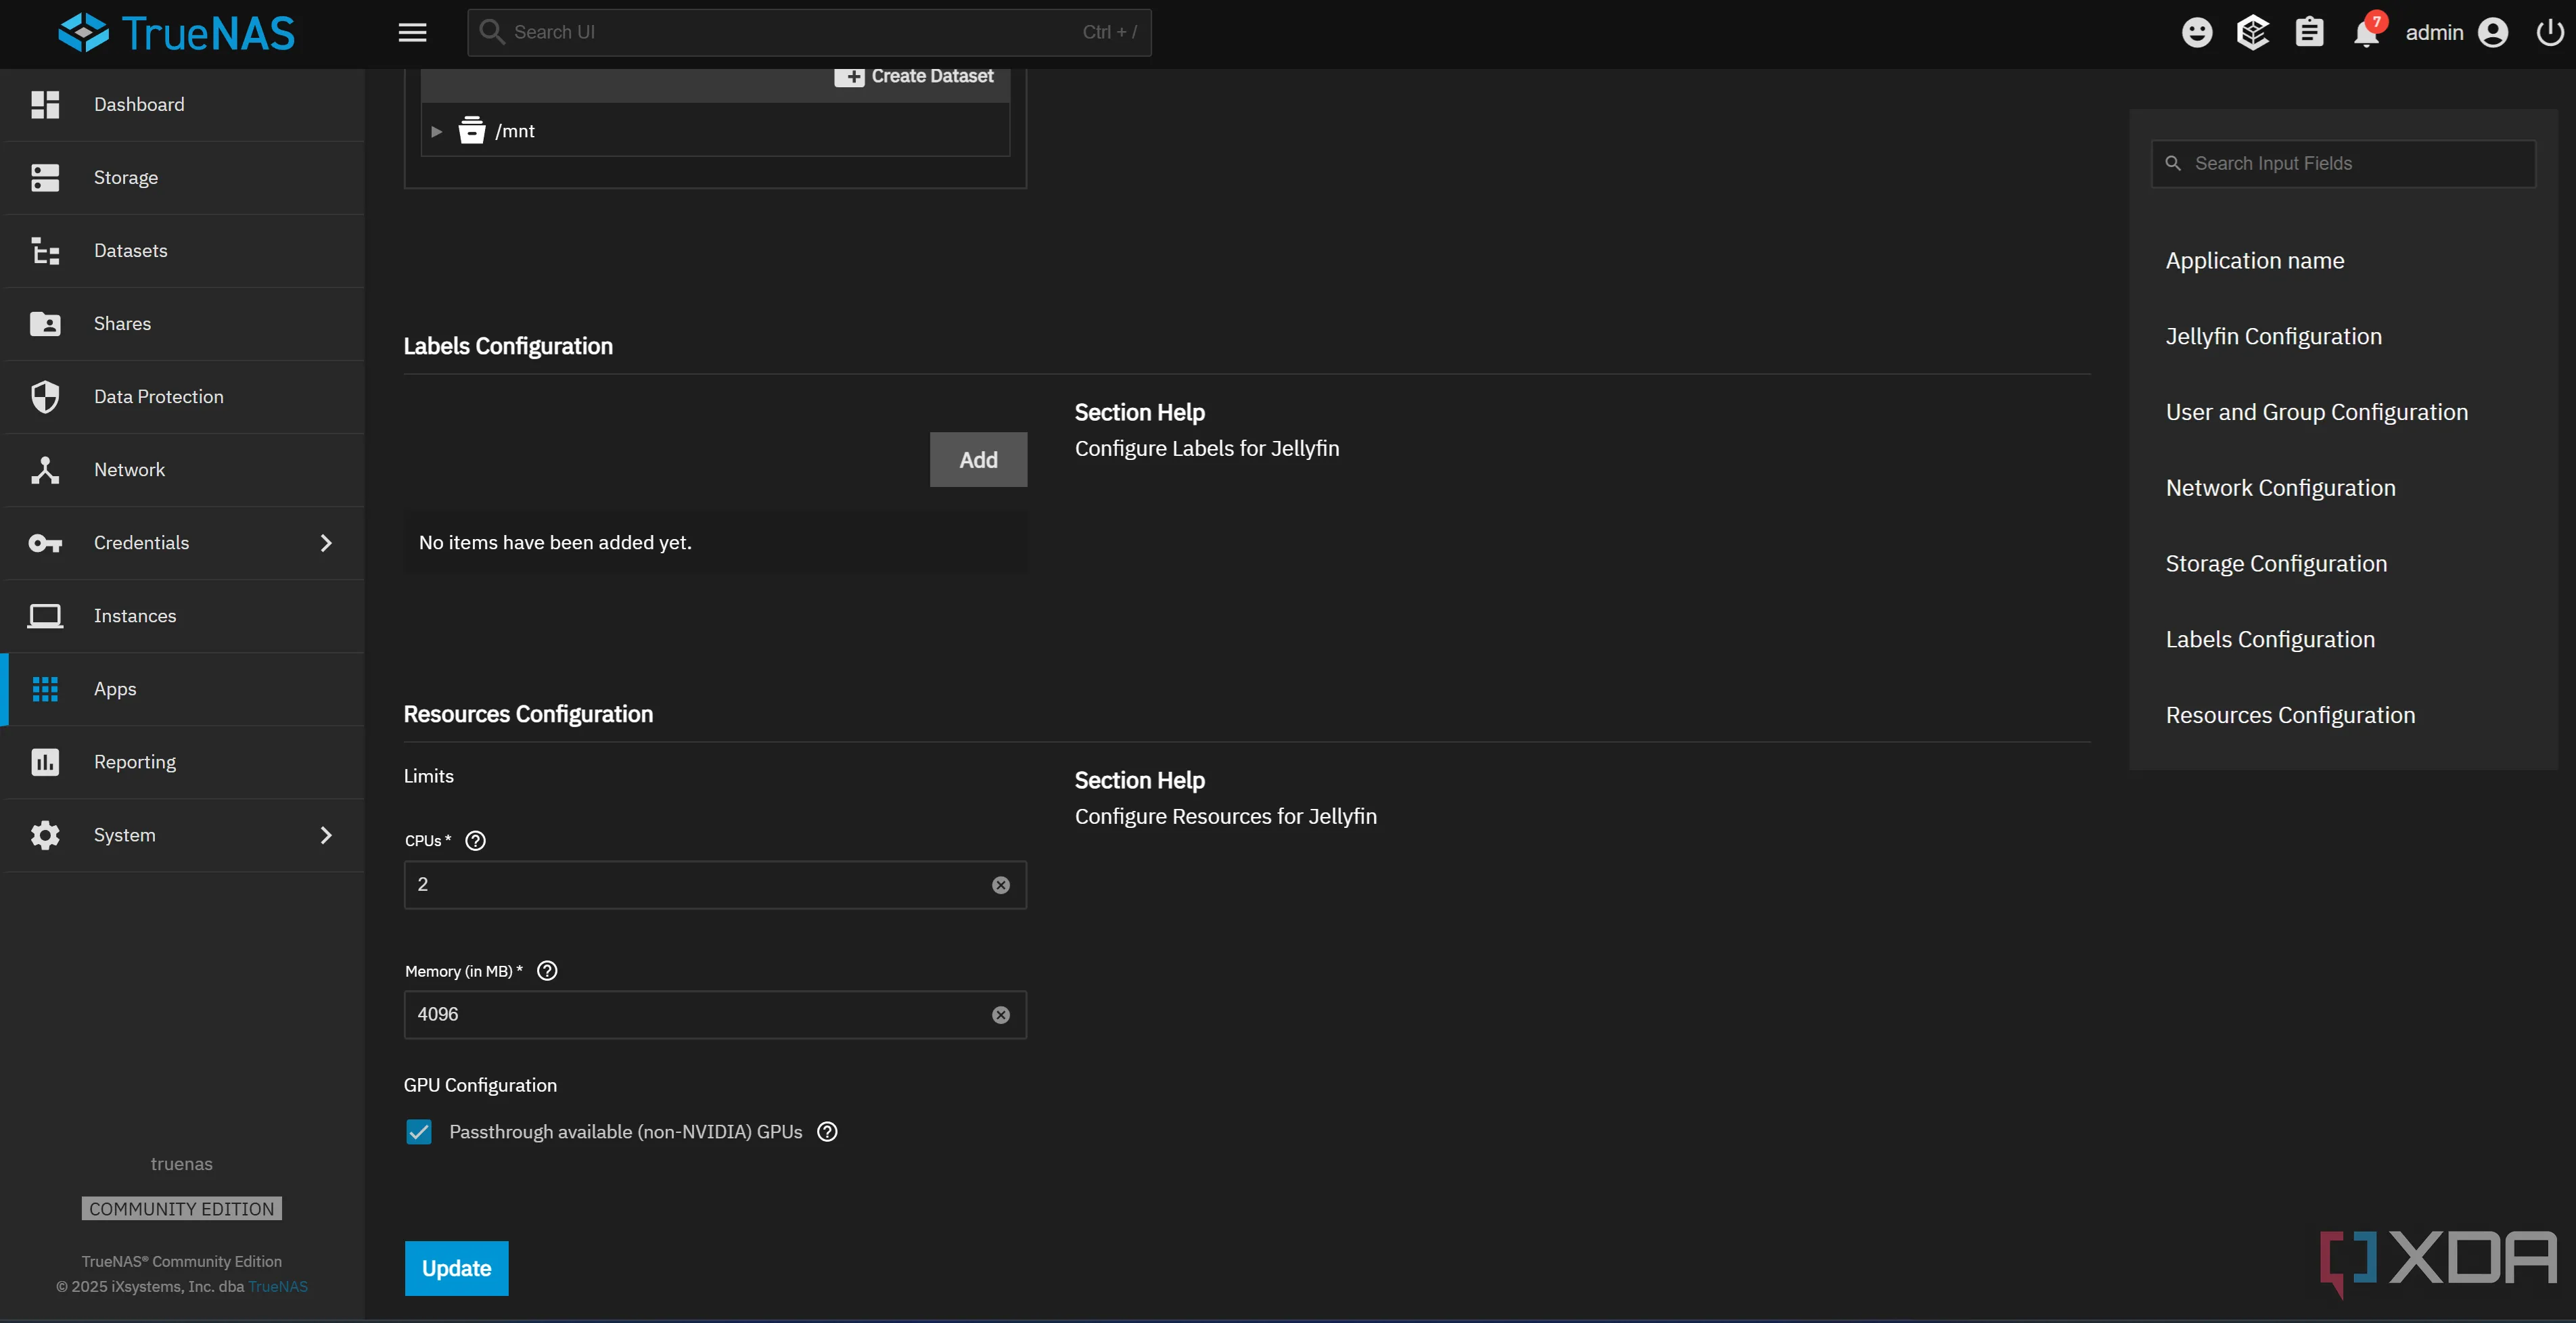Click 'No items have been added yet.' text
The width and height of the screenshot is (2576, 1323).
pos(555,543)
